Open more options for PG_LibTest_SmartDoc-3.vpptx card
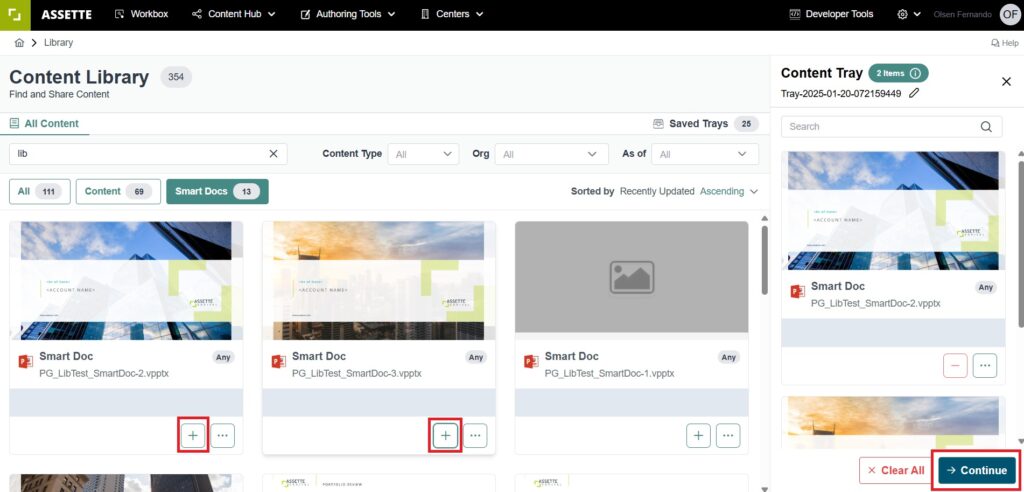Viewport: 1024px width, 492px height. (475, 435)
